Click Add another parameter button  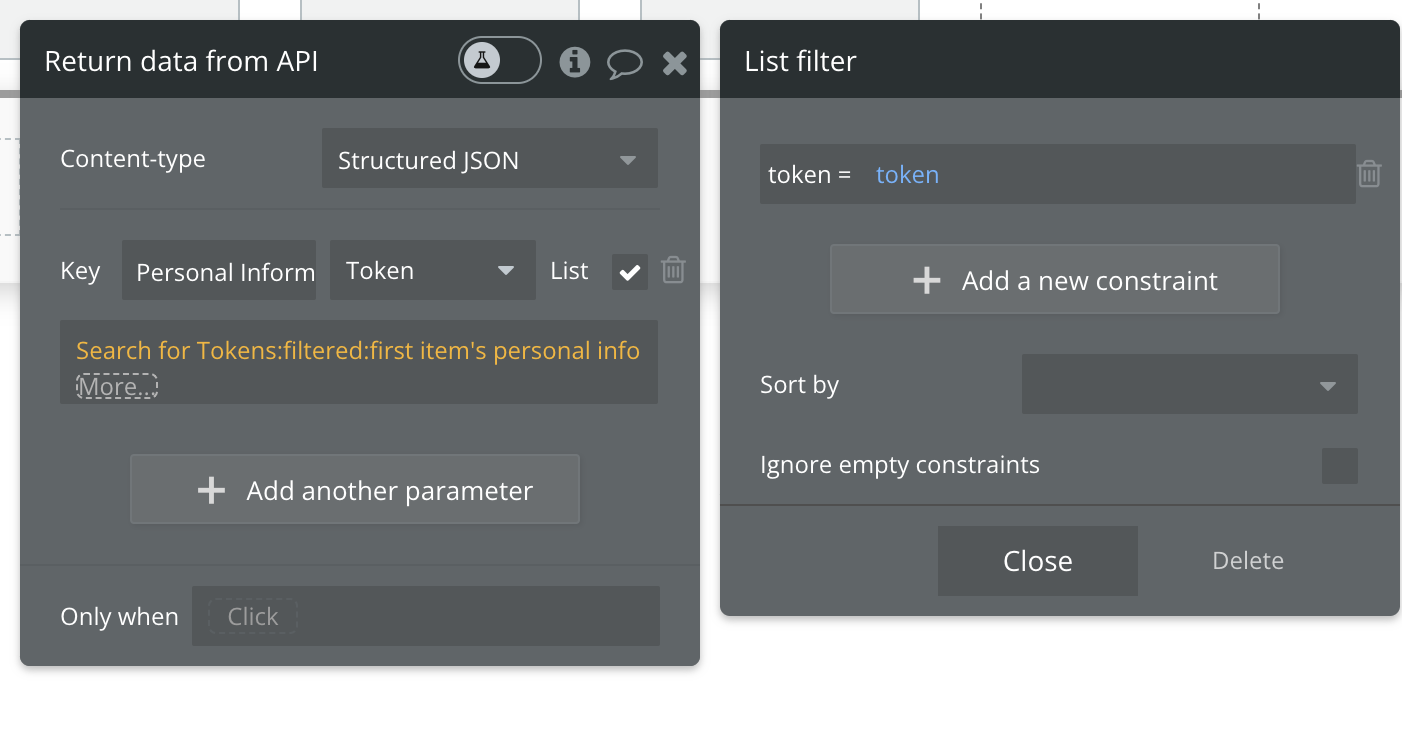pos(355,491)
